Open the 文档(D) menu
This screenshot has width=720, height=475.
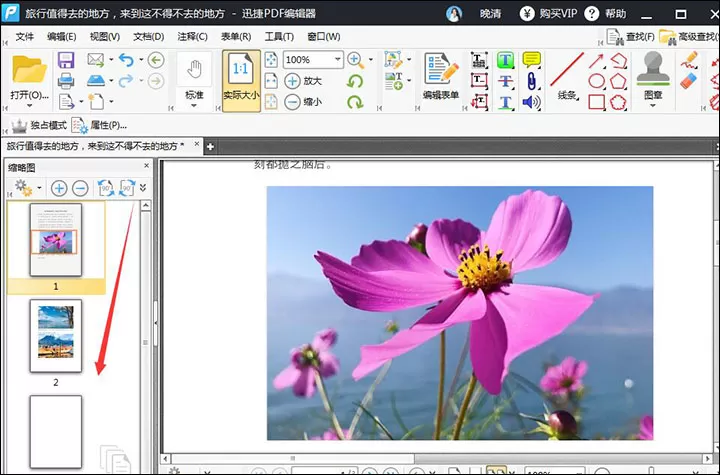(148, 37)
